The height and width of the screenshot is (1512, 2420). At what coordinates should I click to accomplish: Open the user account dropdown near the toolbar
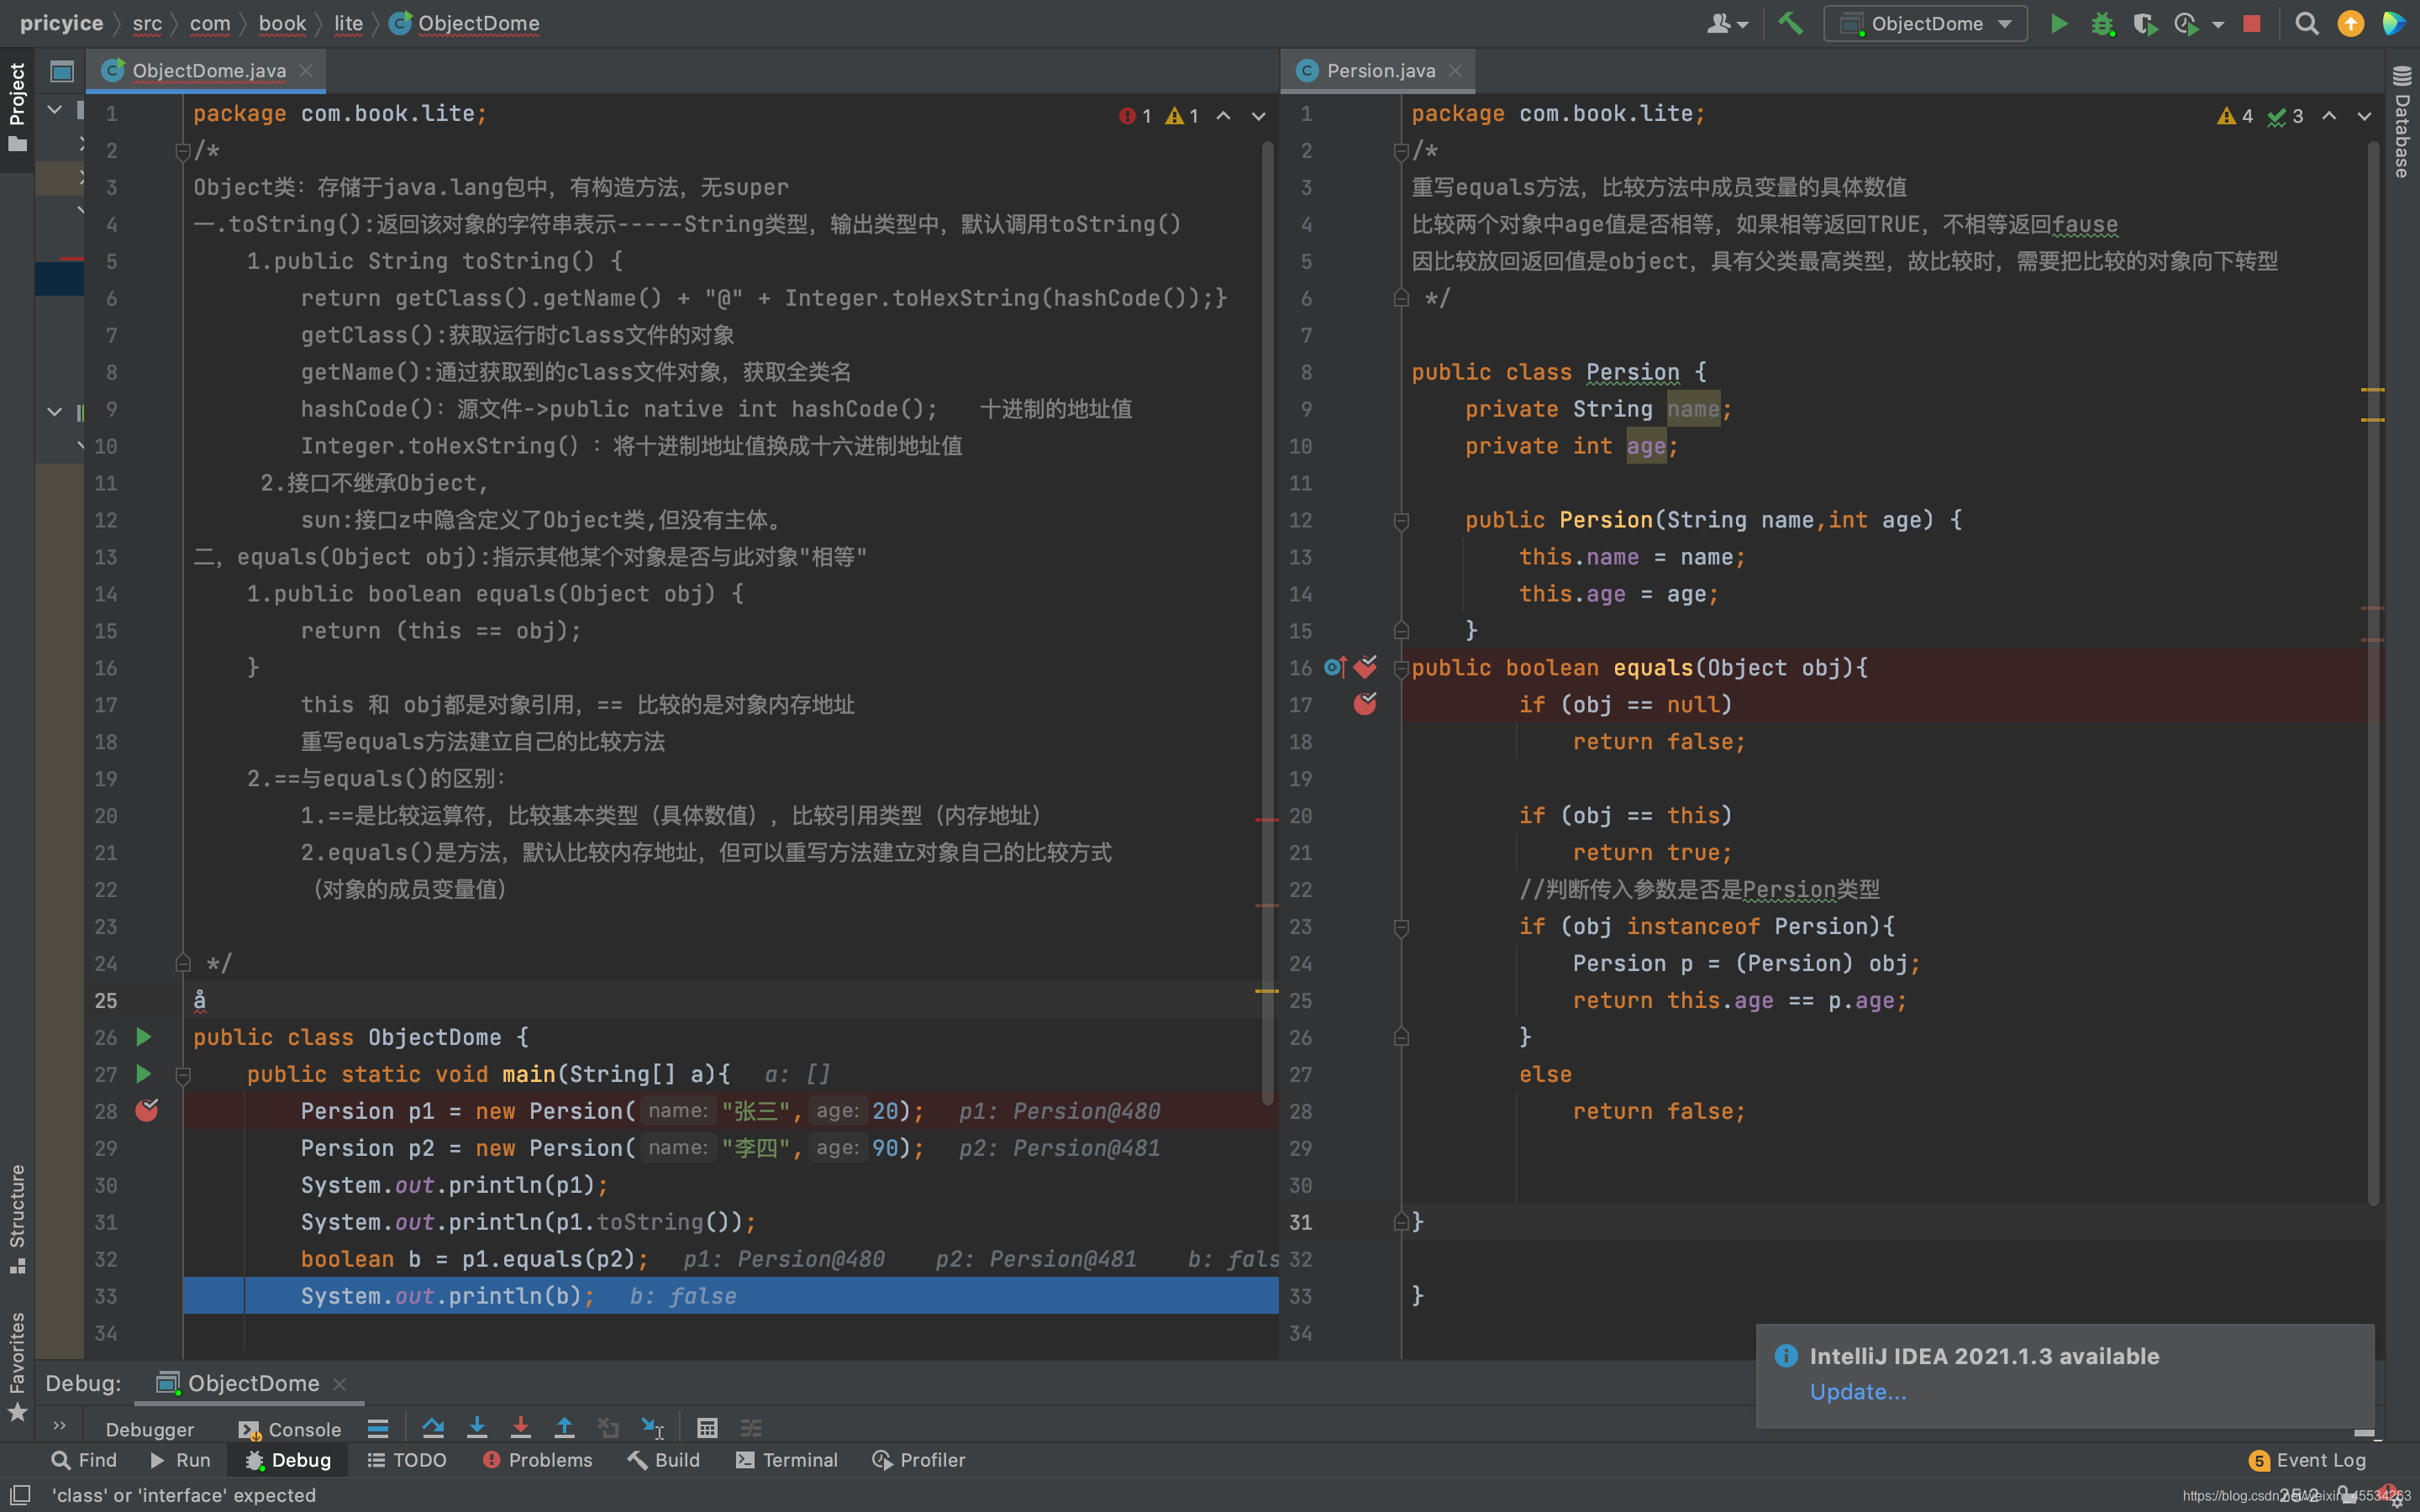coord(1729,22)
